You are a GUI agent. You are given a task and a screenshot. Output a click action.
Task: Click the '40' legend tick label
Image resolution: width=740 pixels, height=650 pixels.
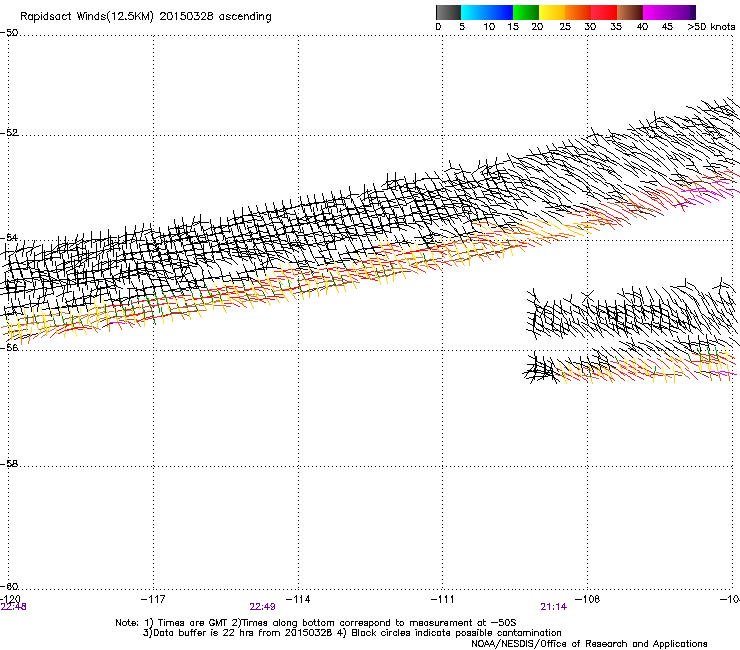click(642, 27)
